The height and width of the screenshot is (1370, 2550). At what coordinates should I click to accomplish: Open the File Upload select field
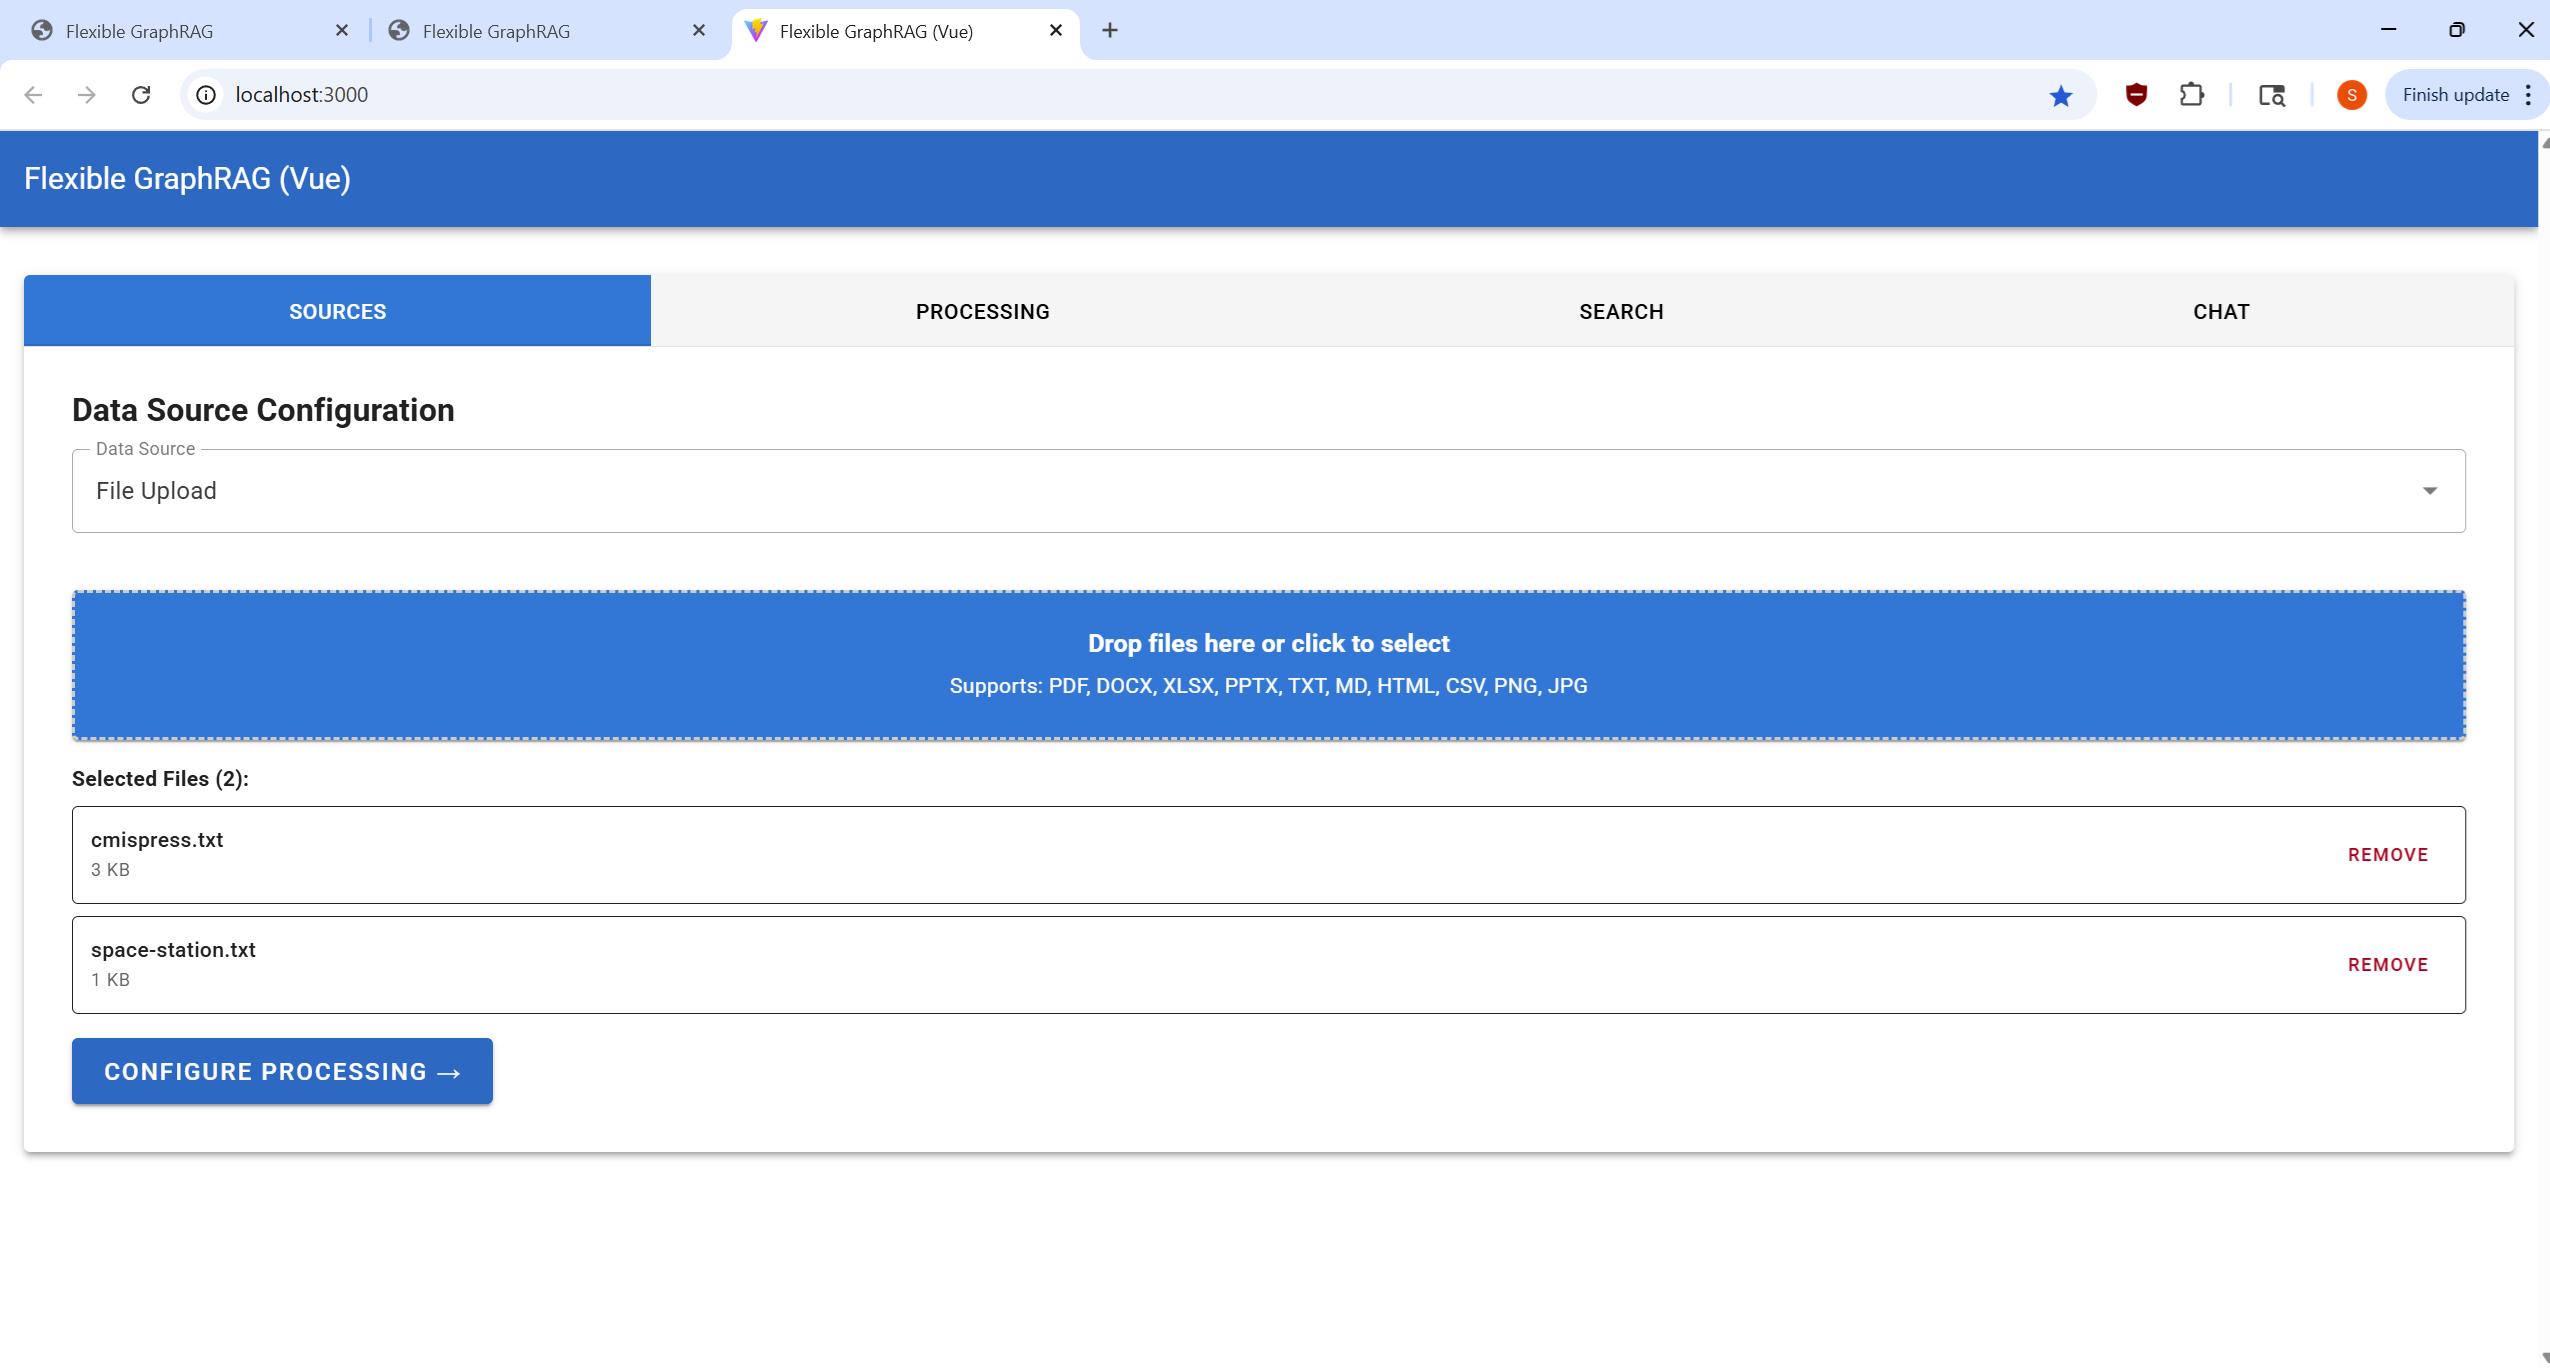[1200, 491]
